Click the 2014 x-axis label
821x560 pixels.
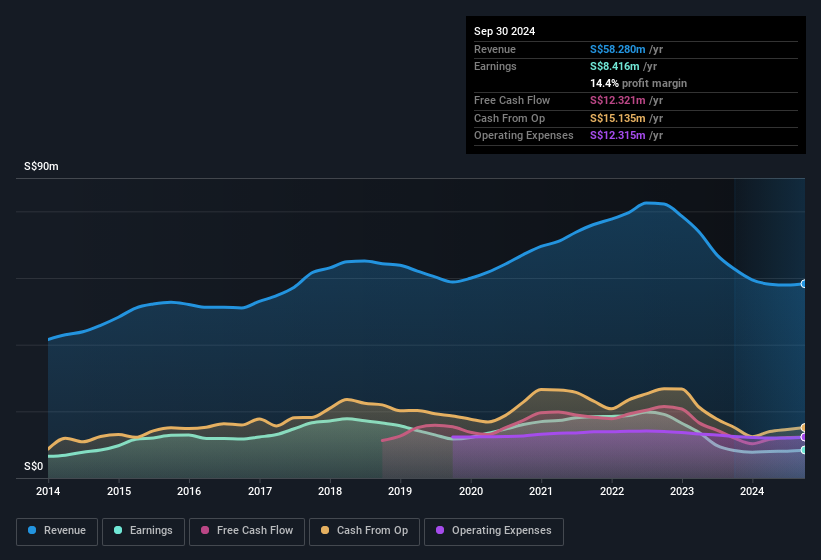[x=48, y=491]
